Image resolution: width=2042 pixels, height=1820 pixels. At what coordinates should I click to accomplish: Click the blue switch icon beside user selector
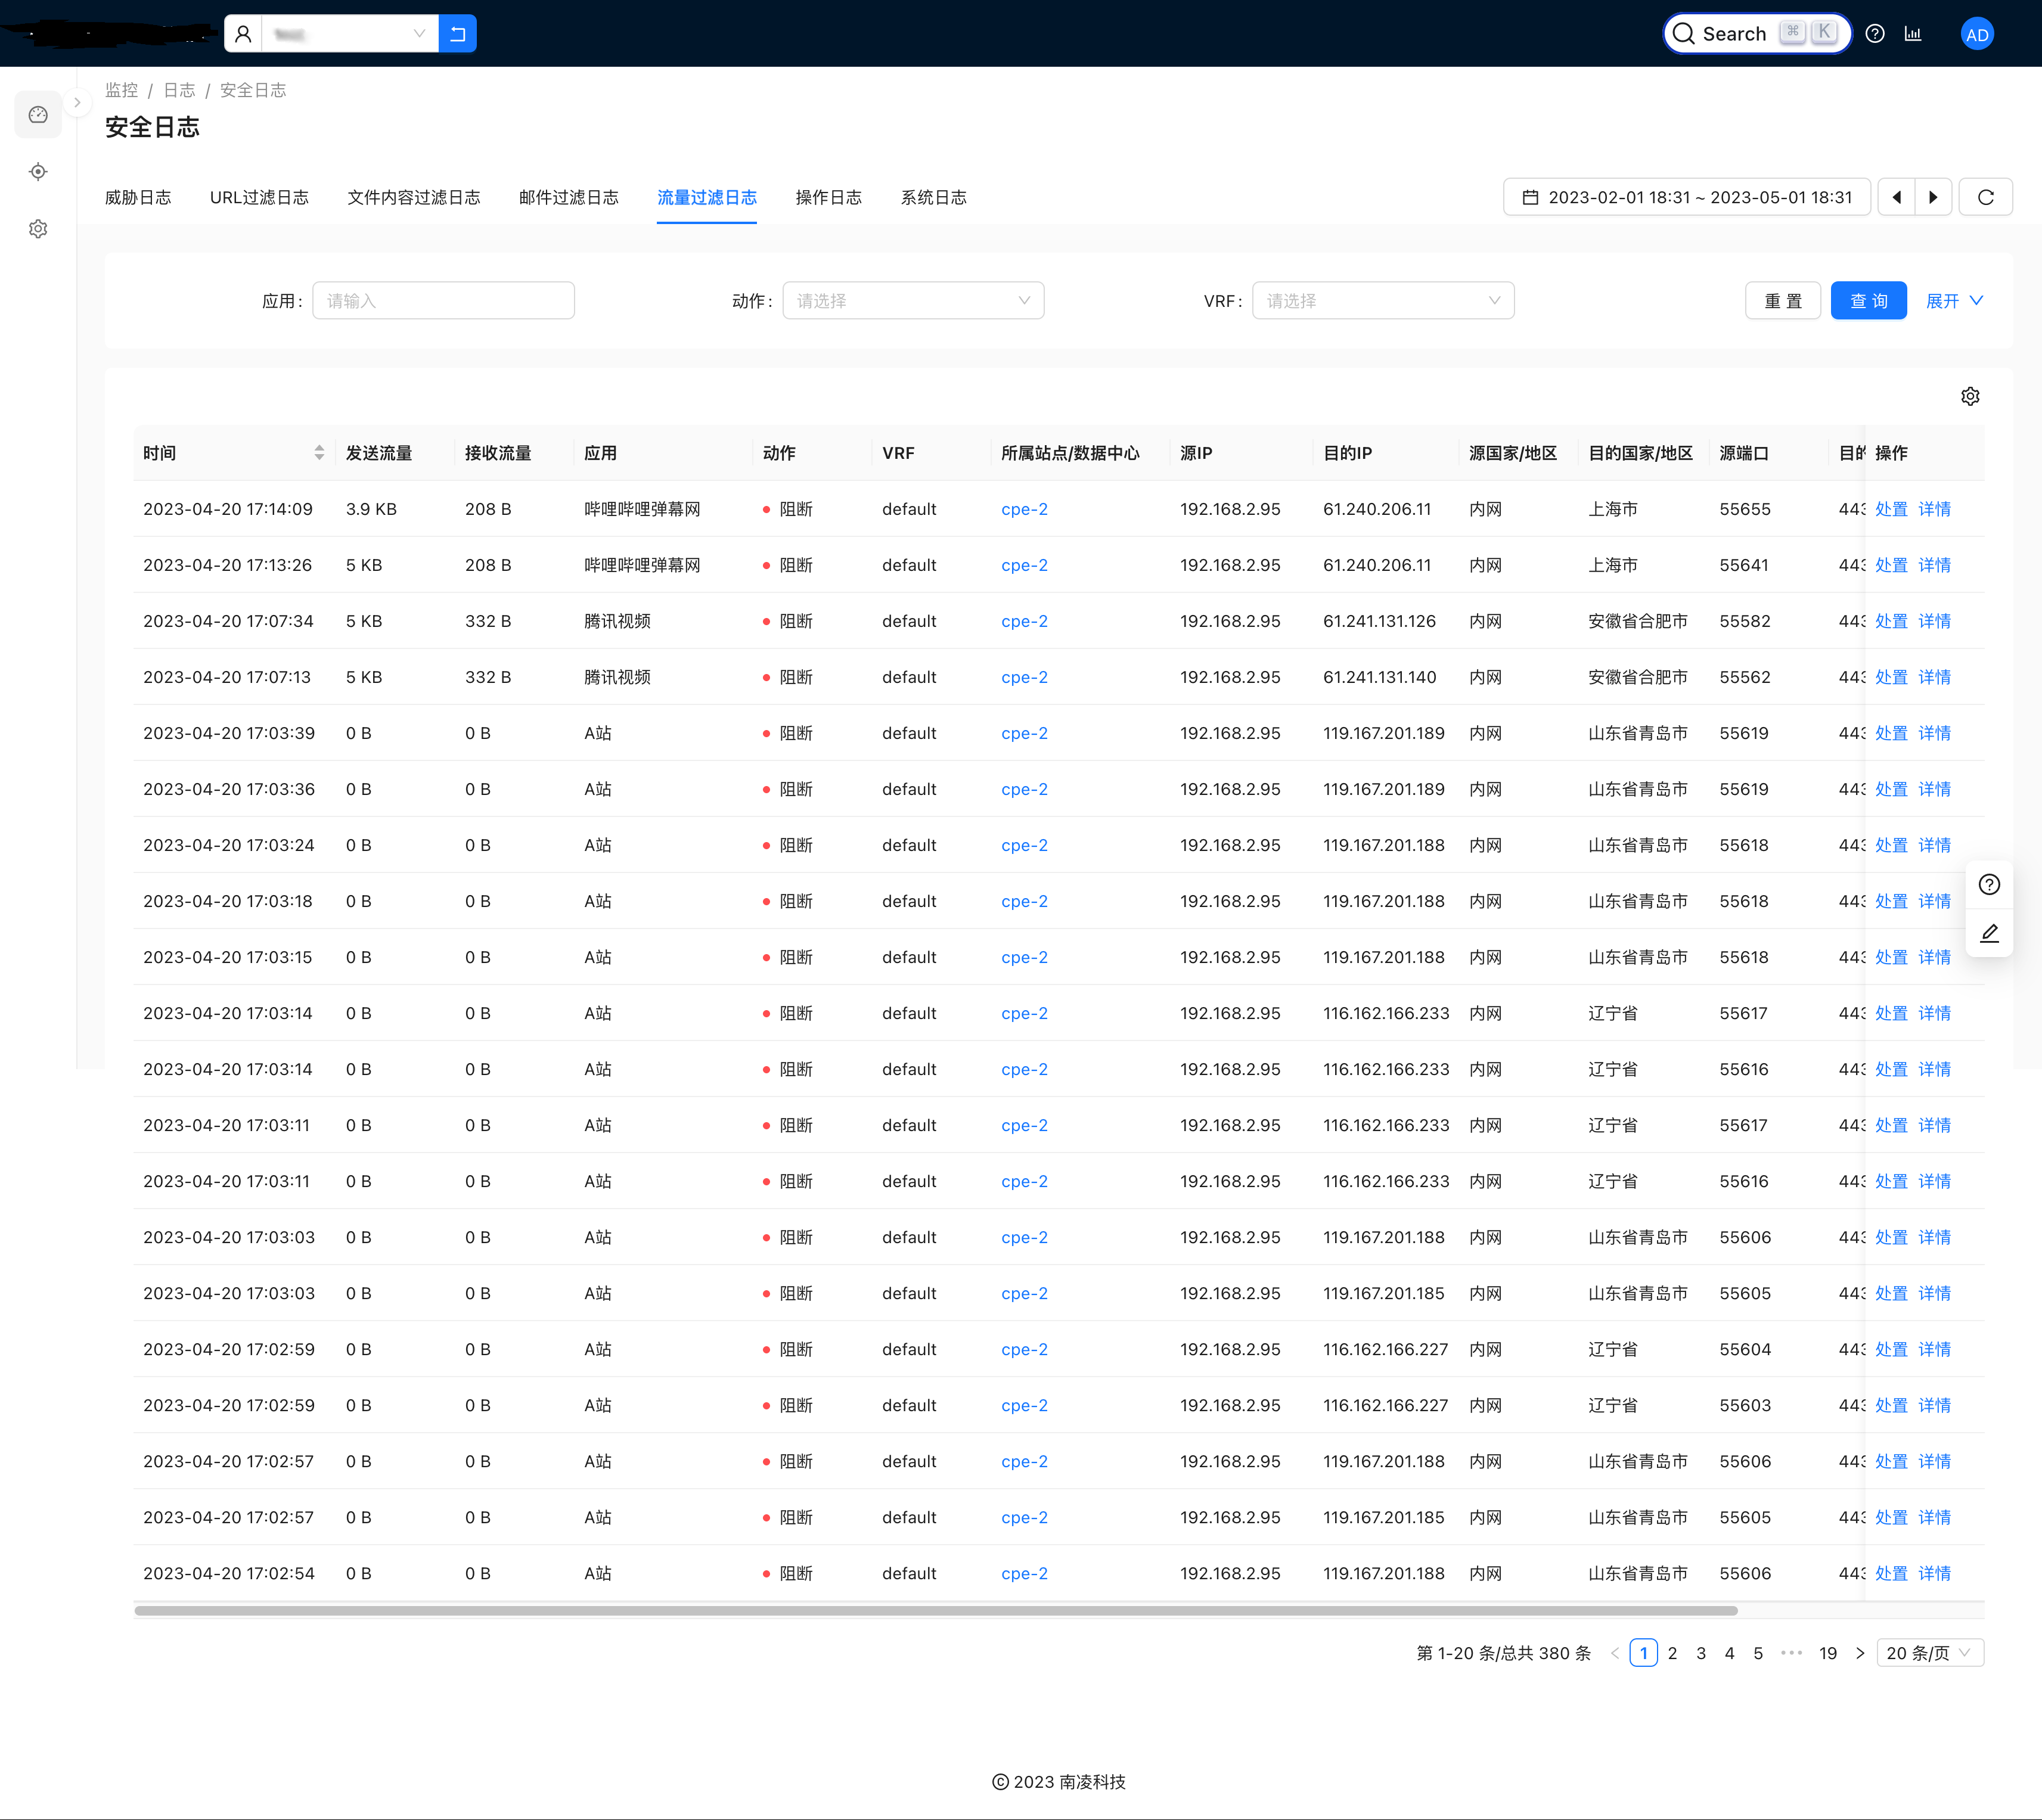(458, 34)
